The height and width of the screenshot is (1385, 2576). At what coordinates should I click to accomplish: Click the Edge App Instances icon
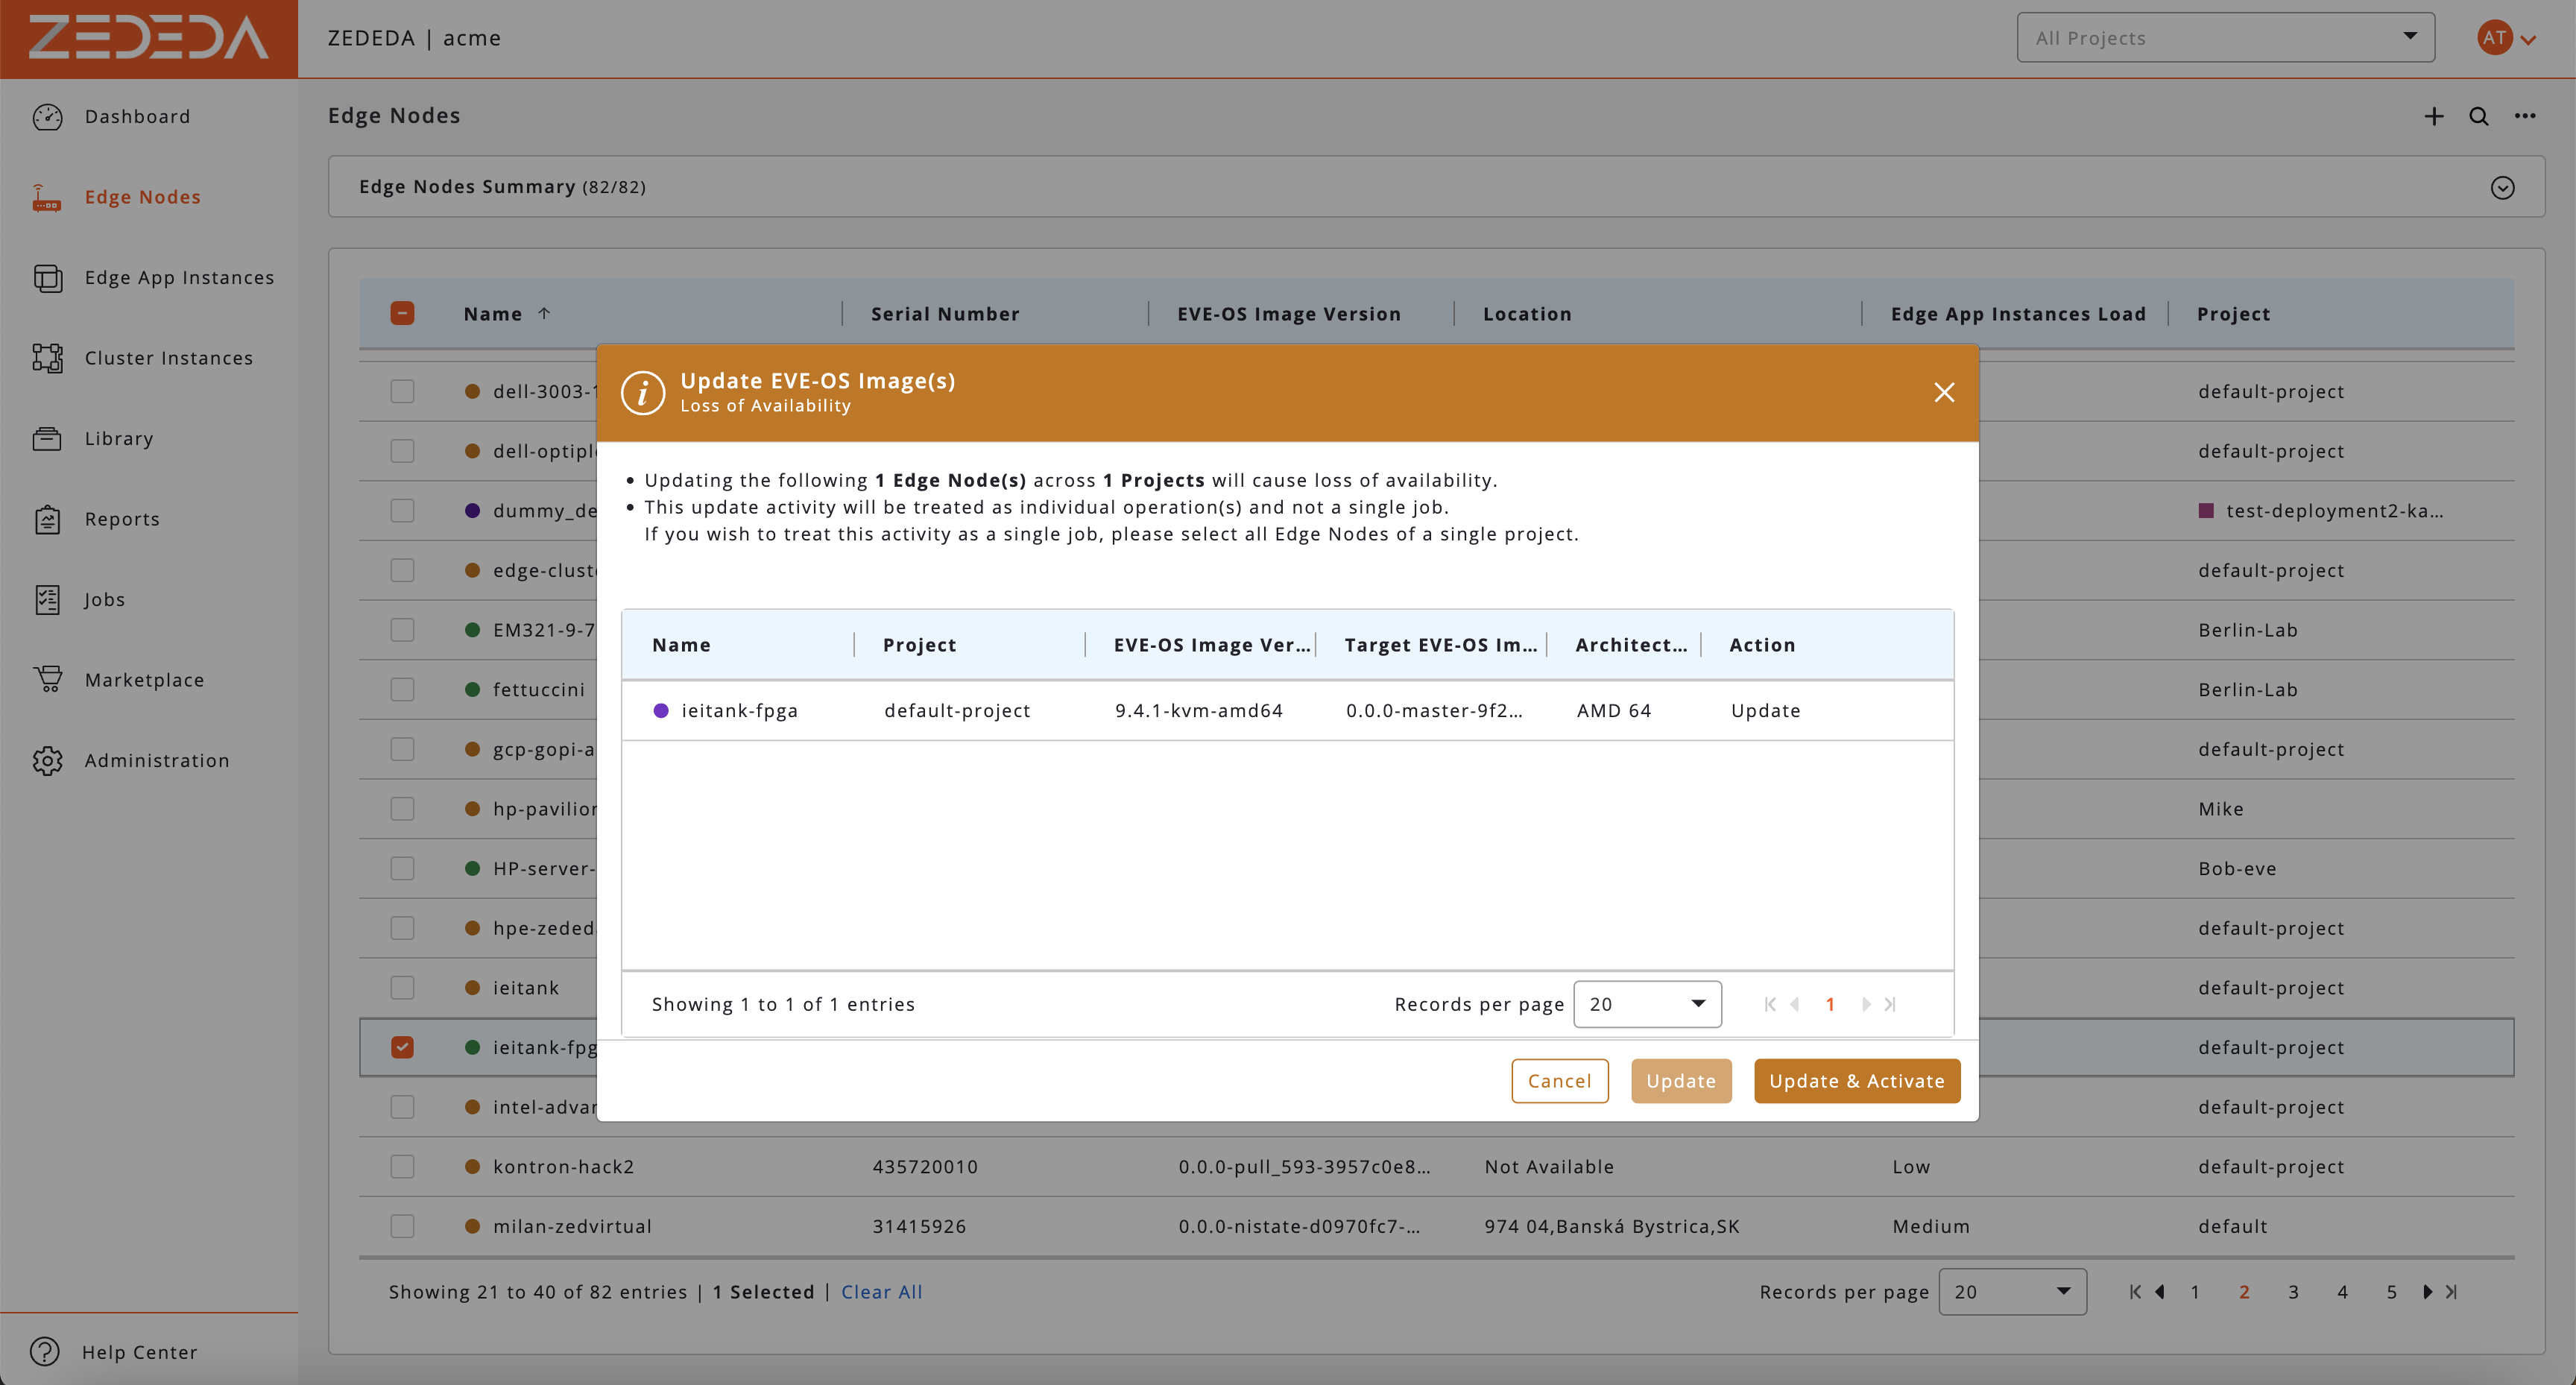(x=47, y=278)
